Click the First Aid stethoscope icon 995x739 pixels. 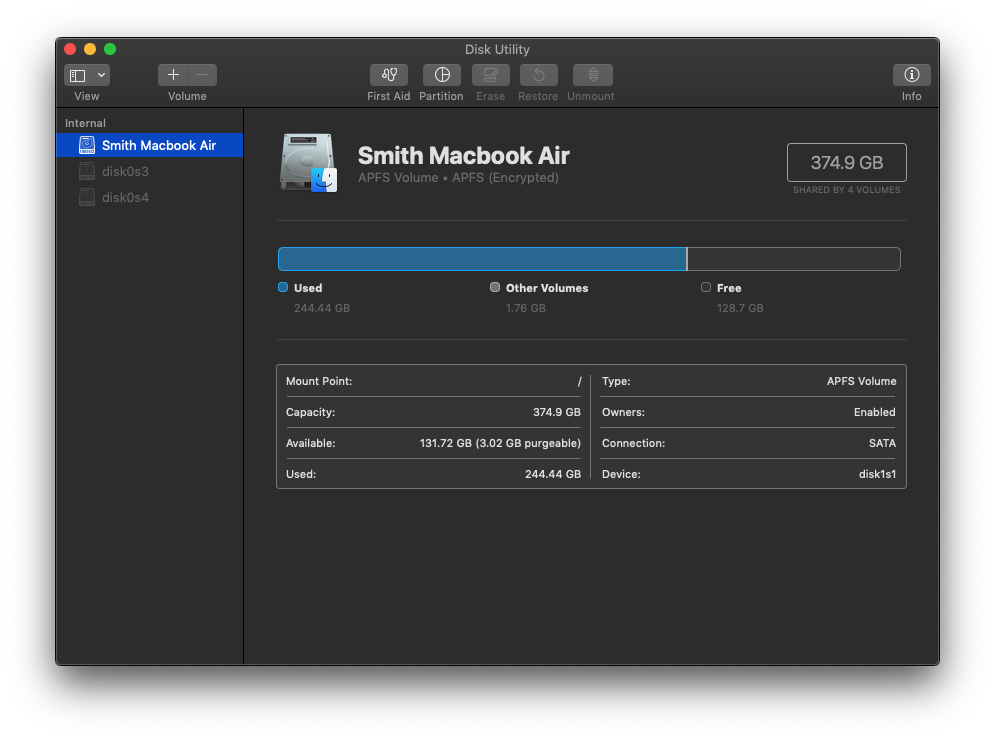389,75
